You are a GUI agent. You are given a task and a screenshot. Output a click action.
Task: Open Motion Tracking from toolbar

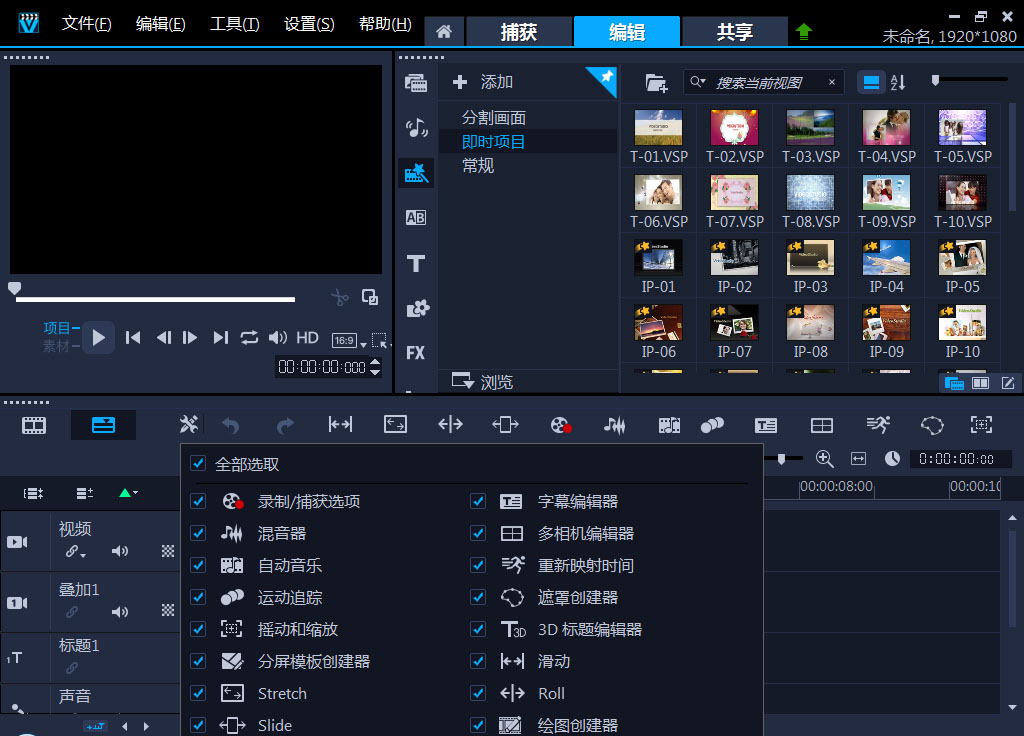pyautogui.click(x=712, y=425)
